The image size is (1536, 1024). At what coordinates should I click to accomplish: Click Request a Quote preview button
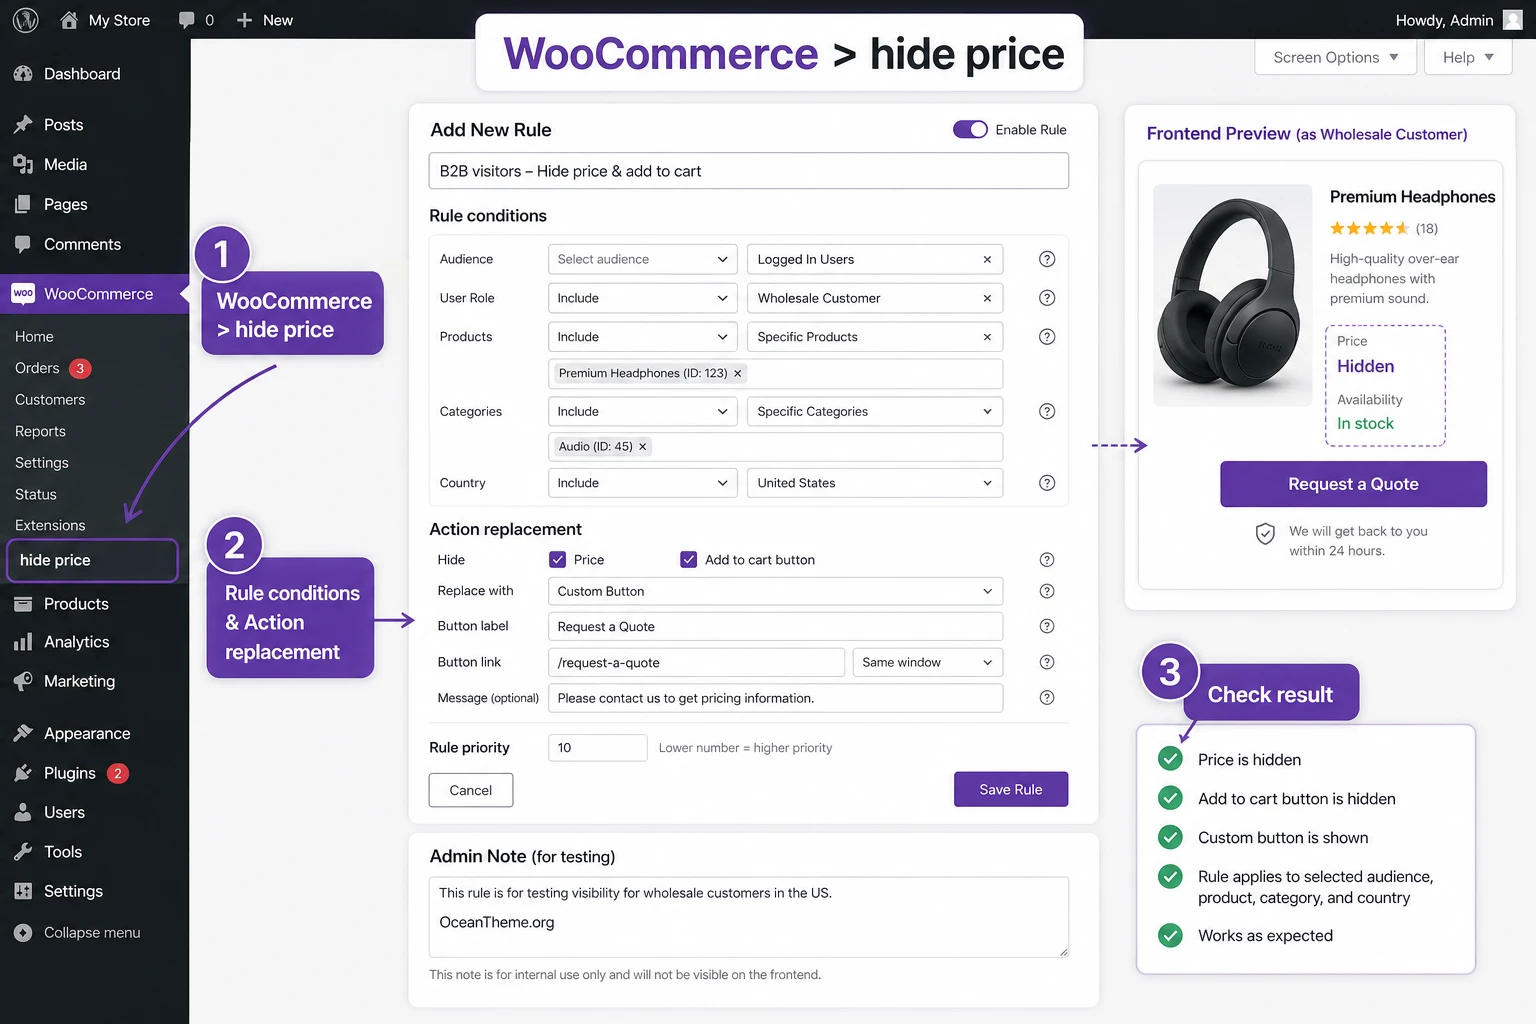tap(1353, 484)
